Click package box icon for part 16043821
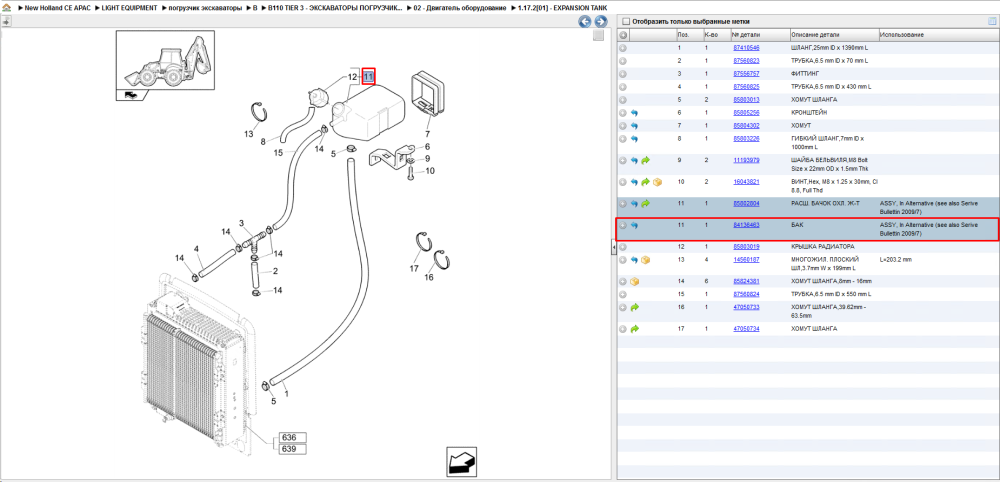Viewport: 1000px width, 482px height. (x=657, y=182)
